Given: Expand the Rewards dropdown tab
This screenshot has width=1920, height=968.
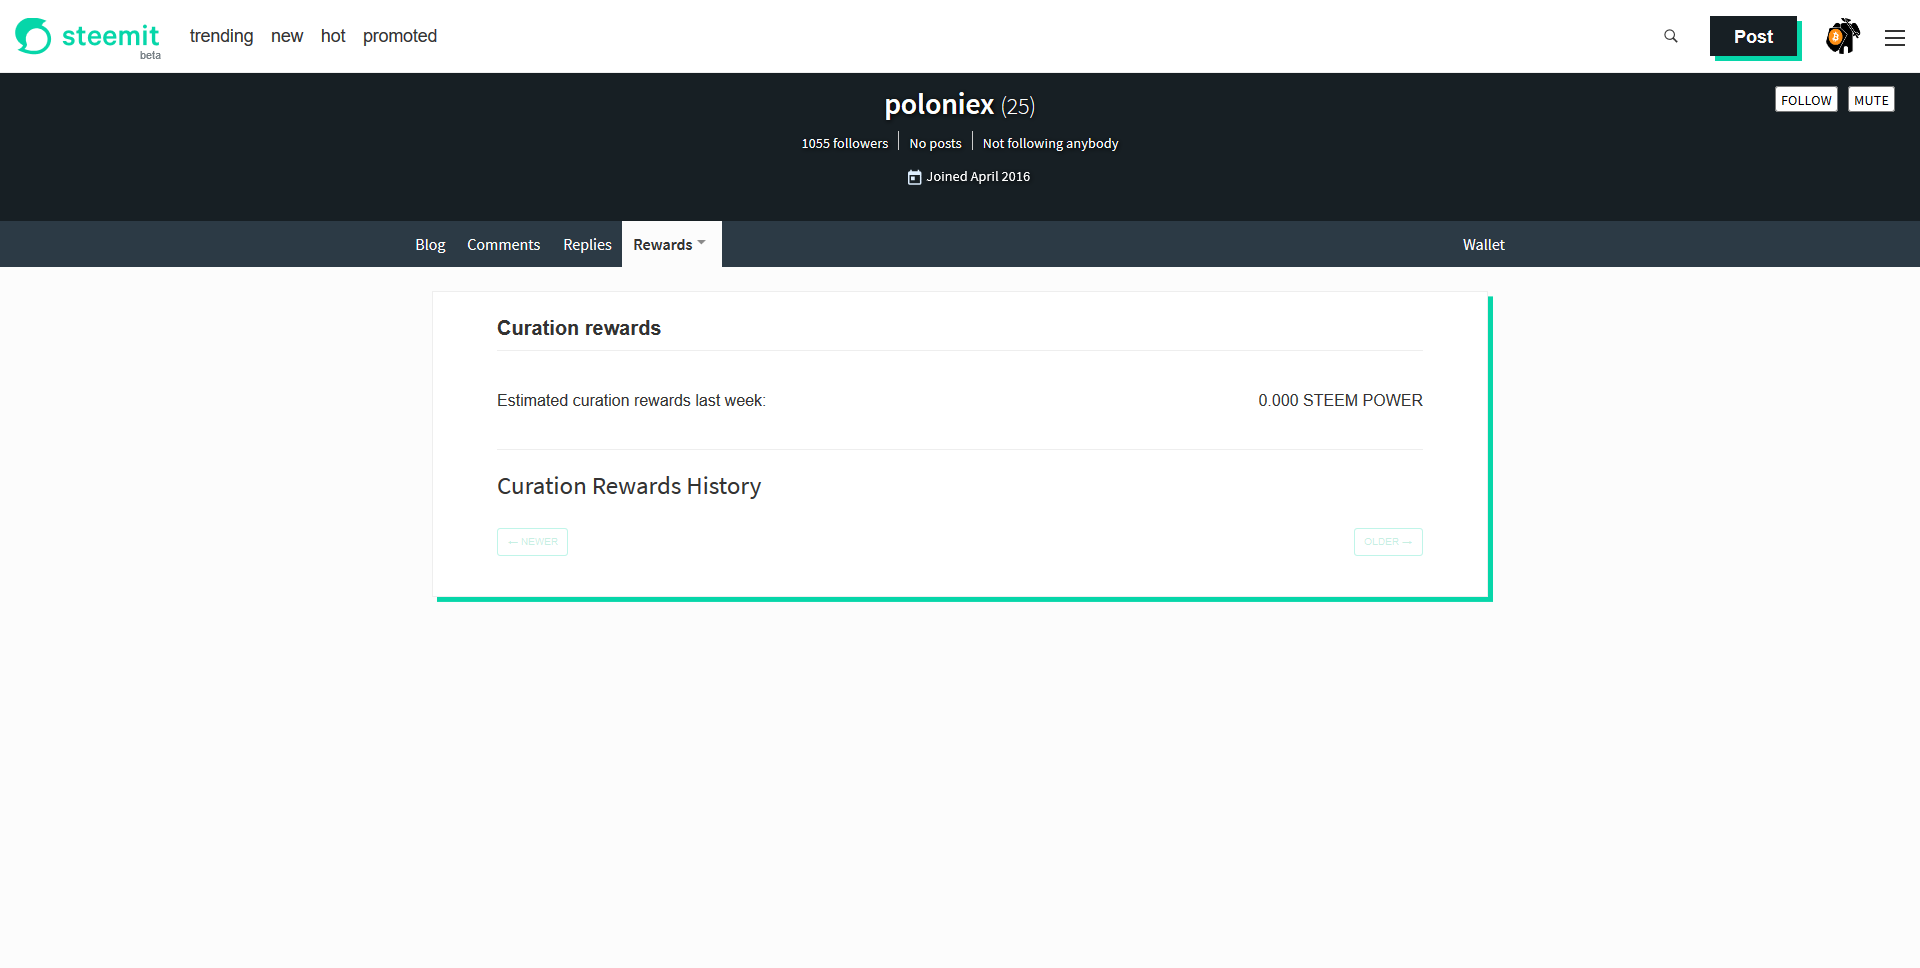Looking at the screenshot, I should pos(671,244).
